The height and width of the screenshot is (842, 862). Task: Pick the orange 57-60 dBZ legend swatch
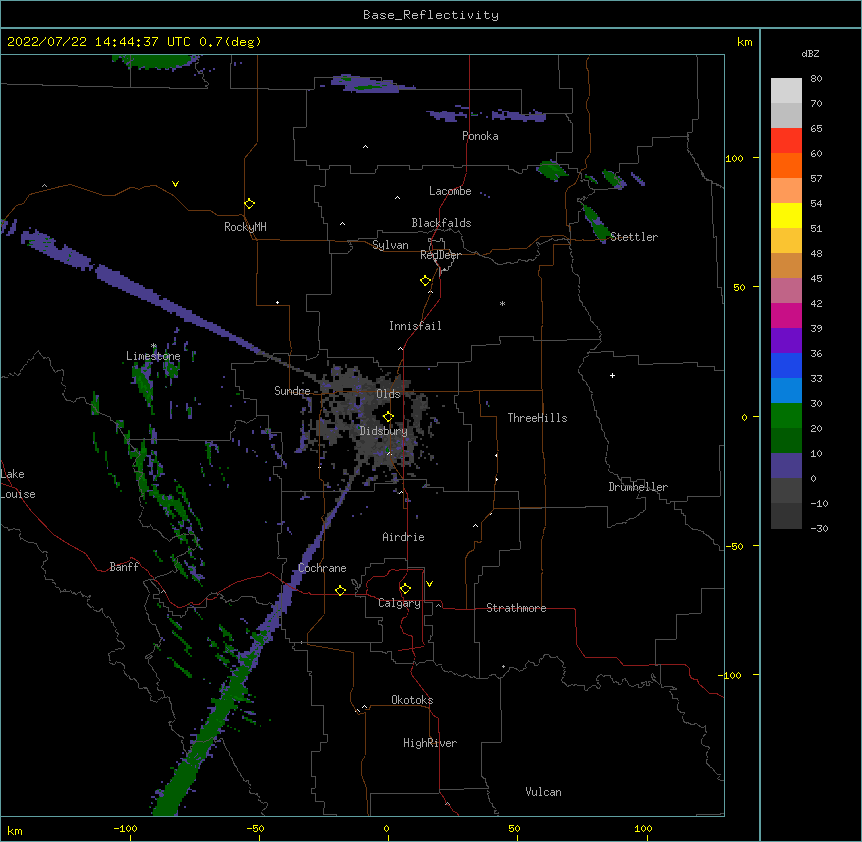coord(786,165)
